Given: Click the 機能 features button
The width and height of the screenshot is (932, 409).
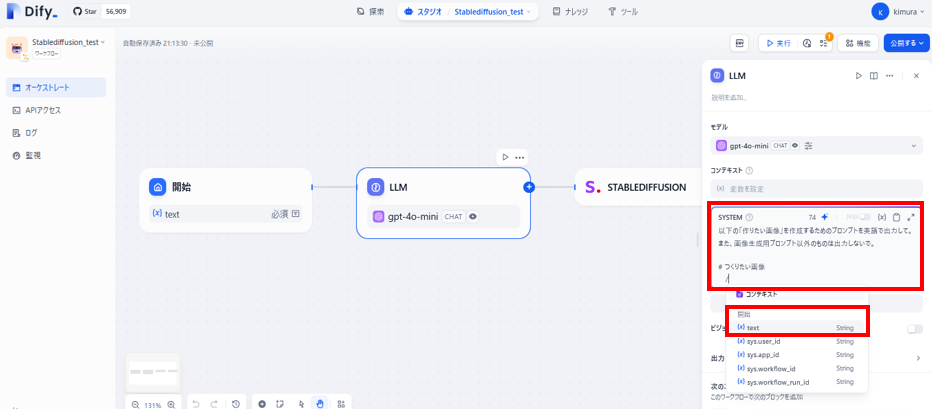Looking at the screenshot, I should [858, 43].
